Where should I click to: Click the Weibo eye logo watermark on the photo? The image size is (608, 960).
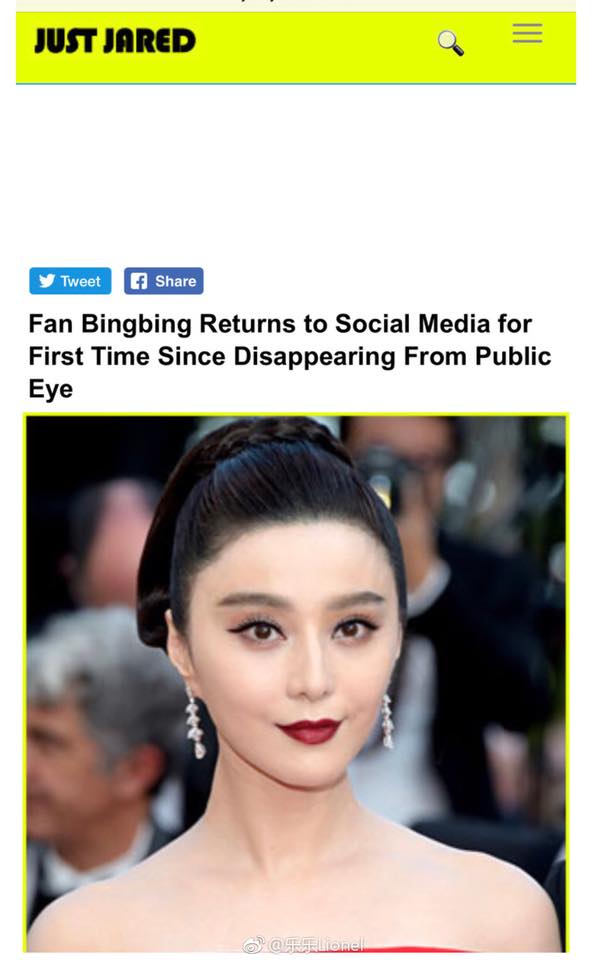coord(253,945)
